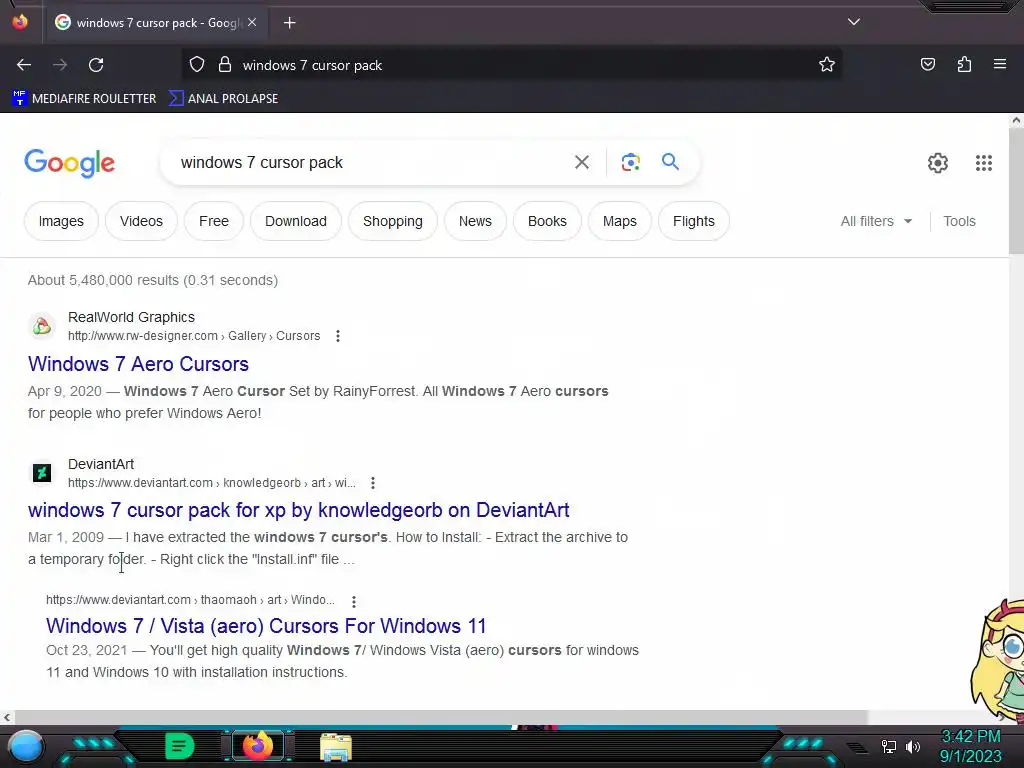Open the network tray icon
Image resolution: width=1024 pixels, height=768 pixels.
tap(889, 746)
